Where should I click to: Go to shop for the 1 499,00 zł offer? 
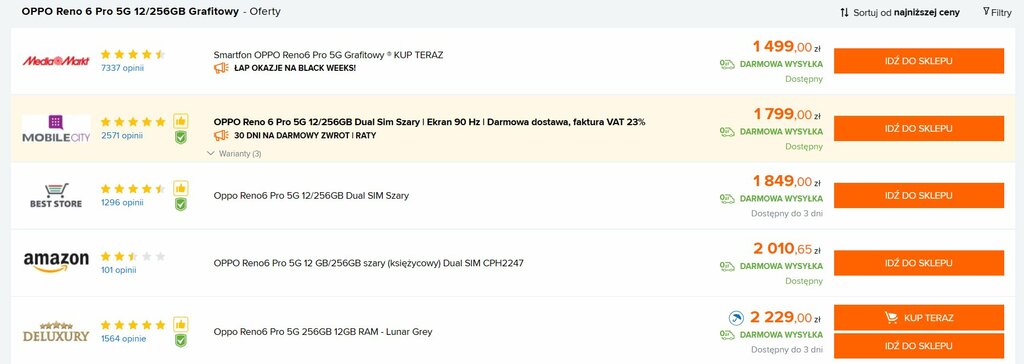(919, 61)
